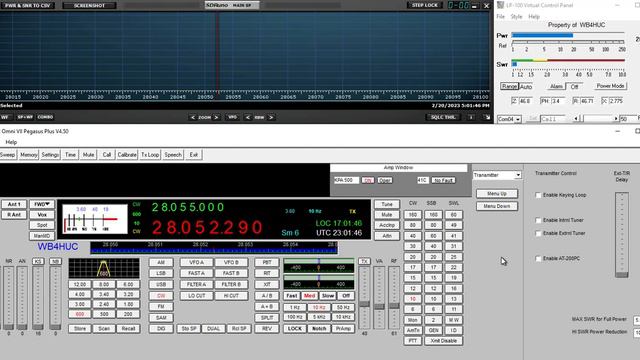The height and width of the screenshot is (360, 640).
Task: Click the filter passband graph showing 600
Action: point(104,268)
